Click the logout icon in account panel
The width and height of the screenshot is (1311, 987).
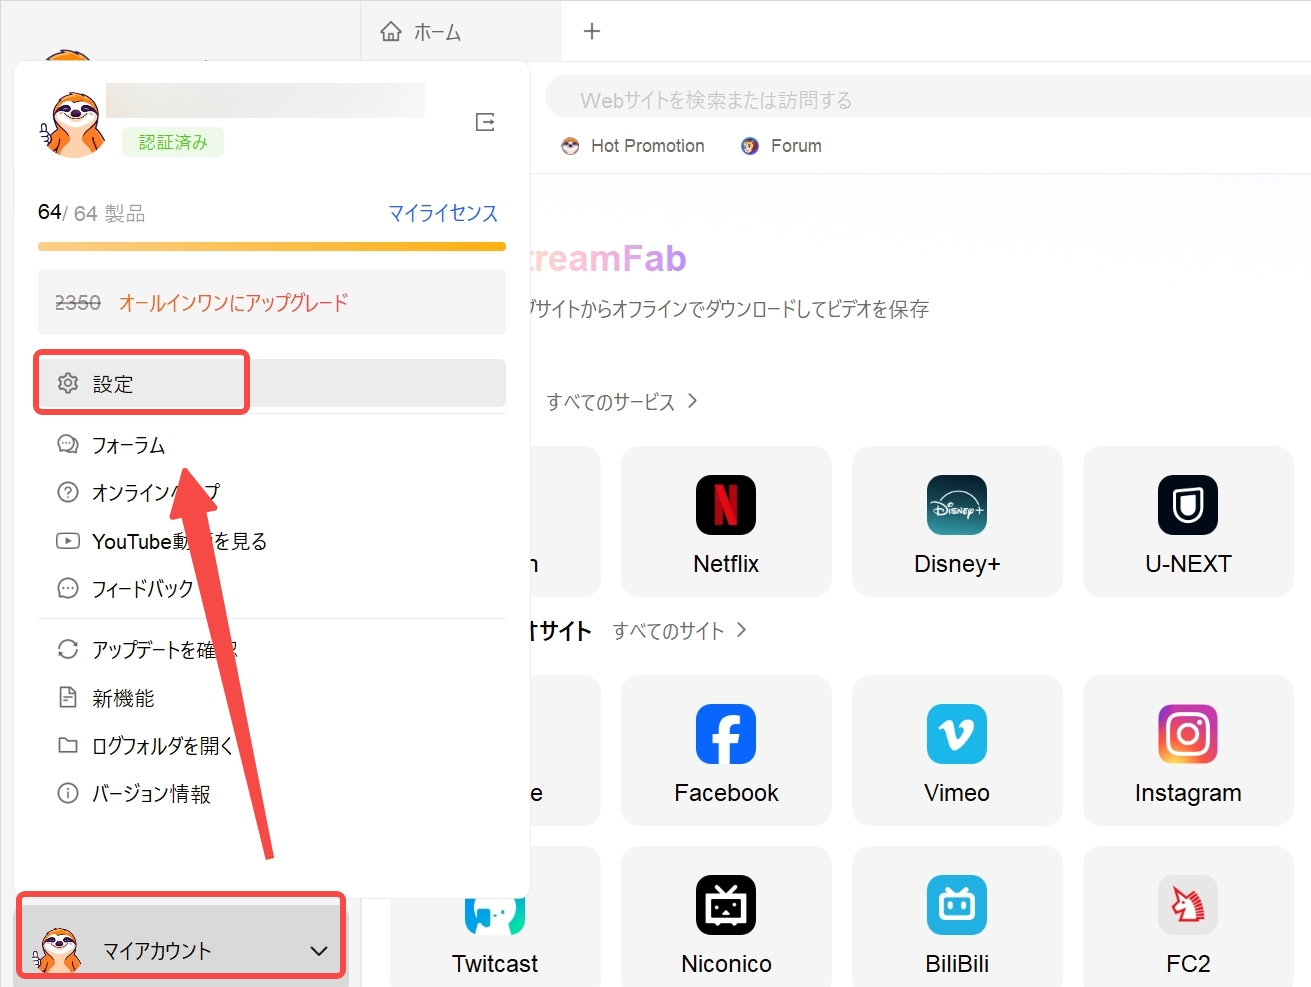tap(485, 122)
